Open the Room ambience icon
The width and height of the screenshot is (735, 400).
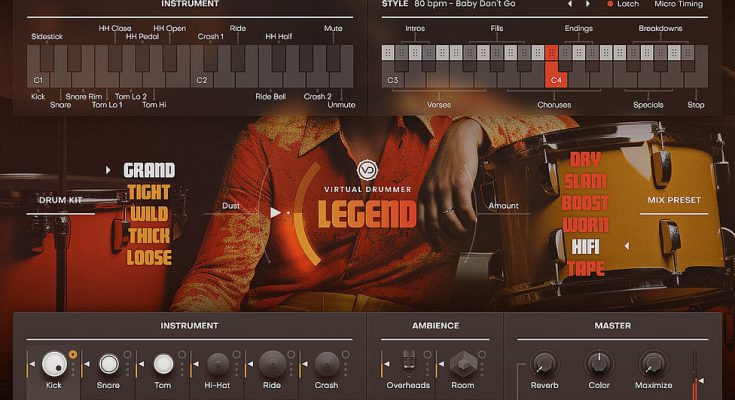pos(462,363)
